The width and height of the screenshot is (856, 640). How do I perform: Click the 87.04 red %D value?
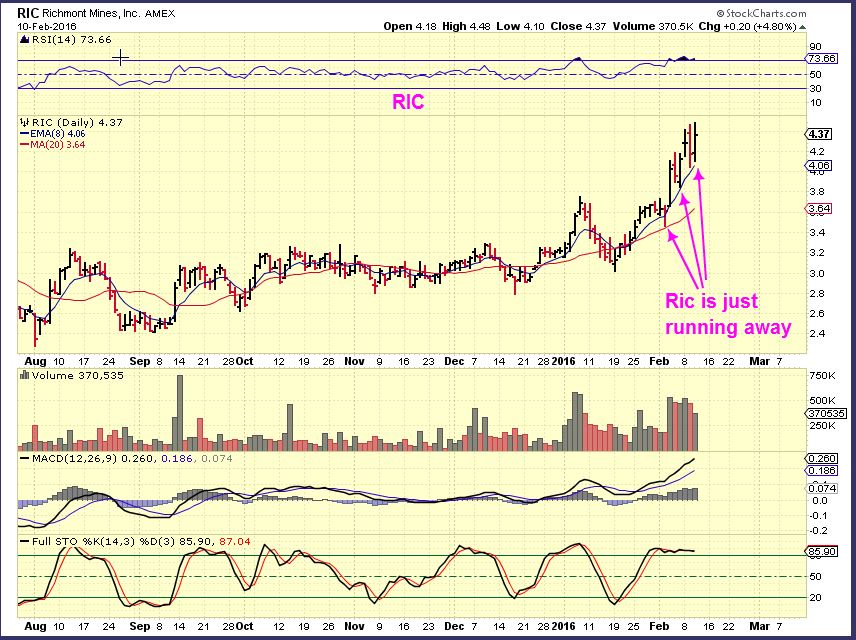point(235,542)
